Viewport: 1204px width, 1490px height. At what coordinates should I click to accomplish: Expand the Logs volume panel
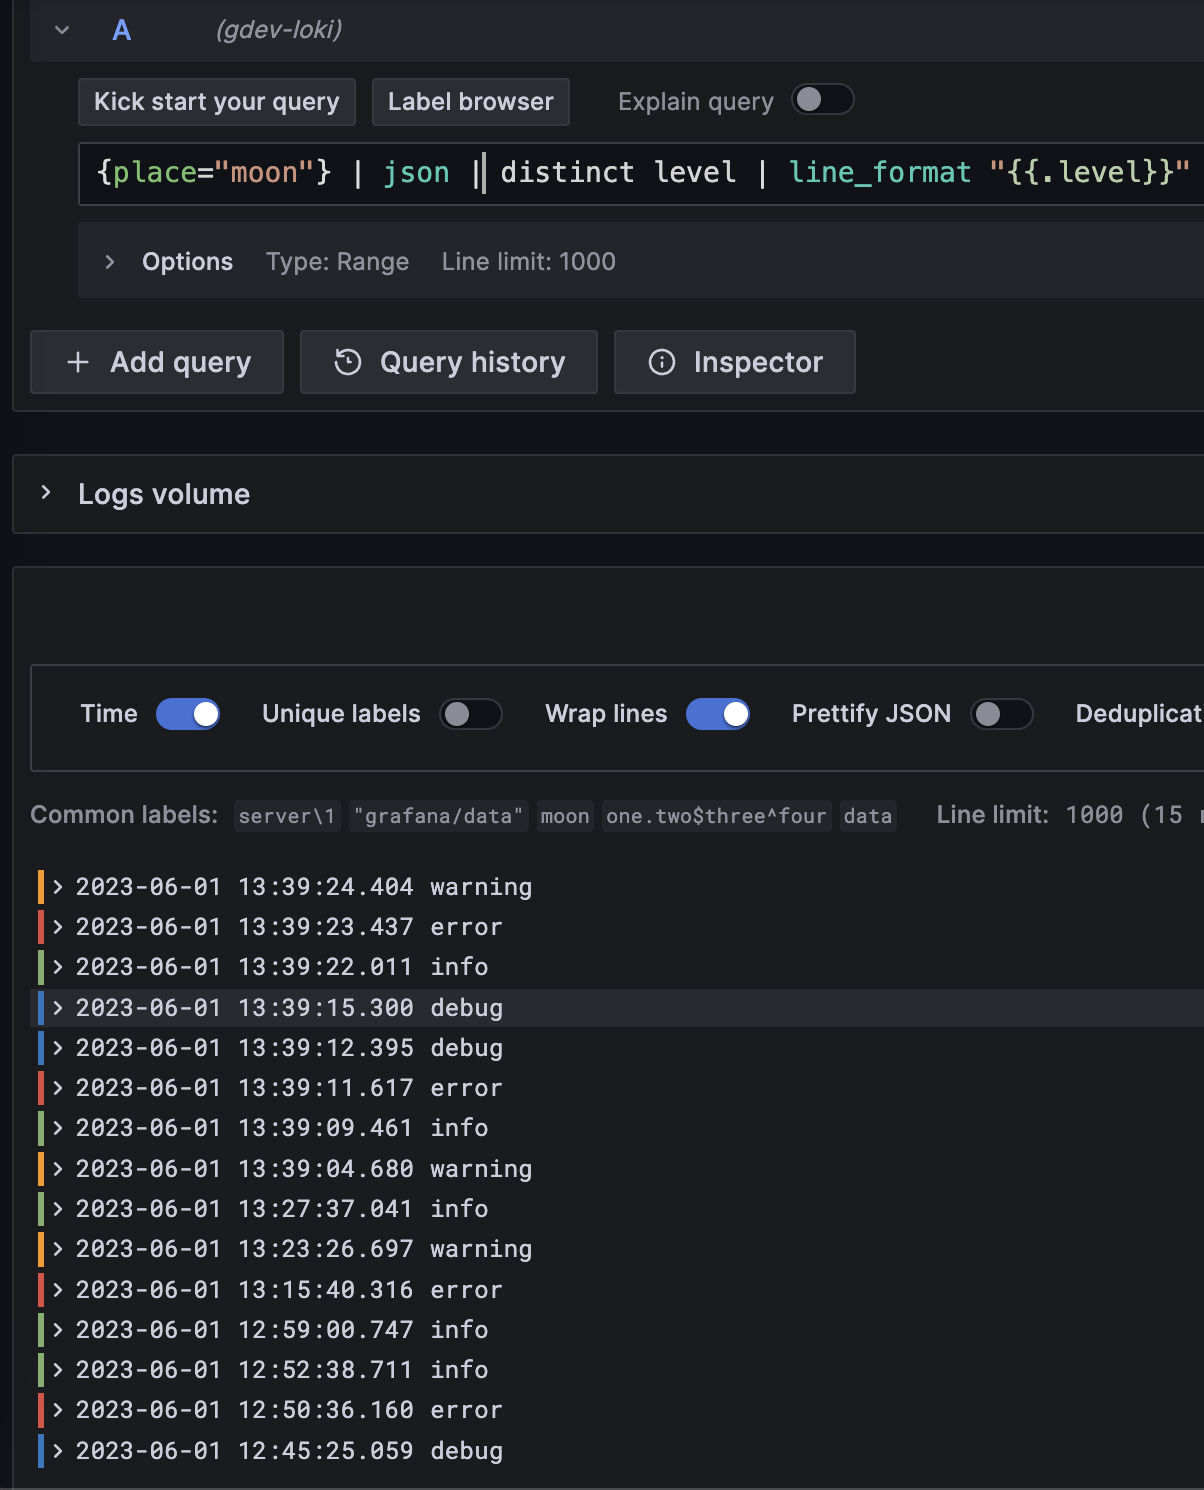pyautogui.click(x=46, y=493)
